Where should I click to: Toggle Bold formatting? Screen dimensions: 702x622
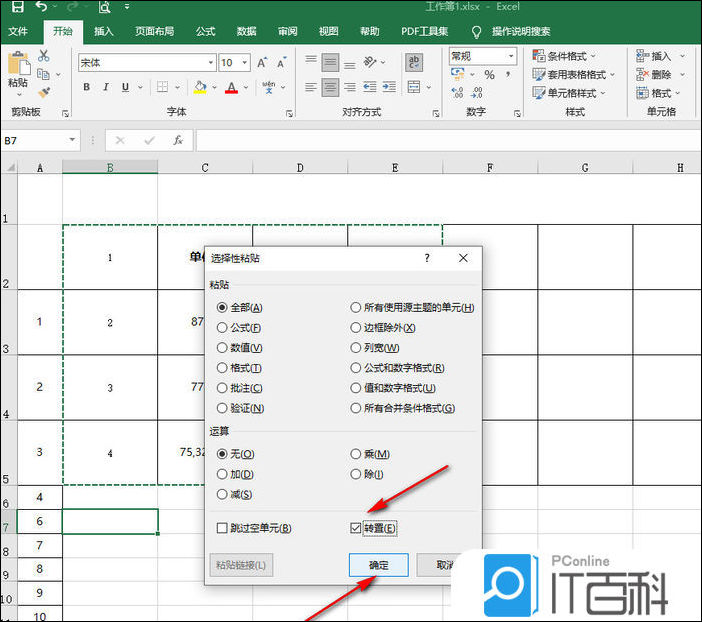87,88
